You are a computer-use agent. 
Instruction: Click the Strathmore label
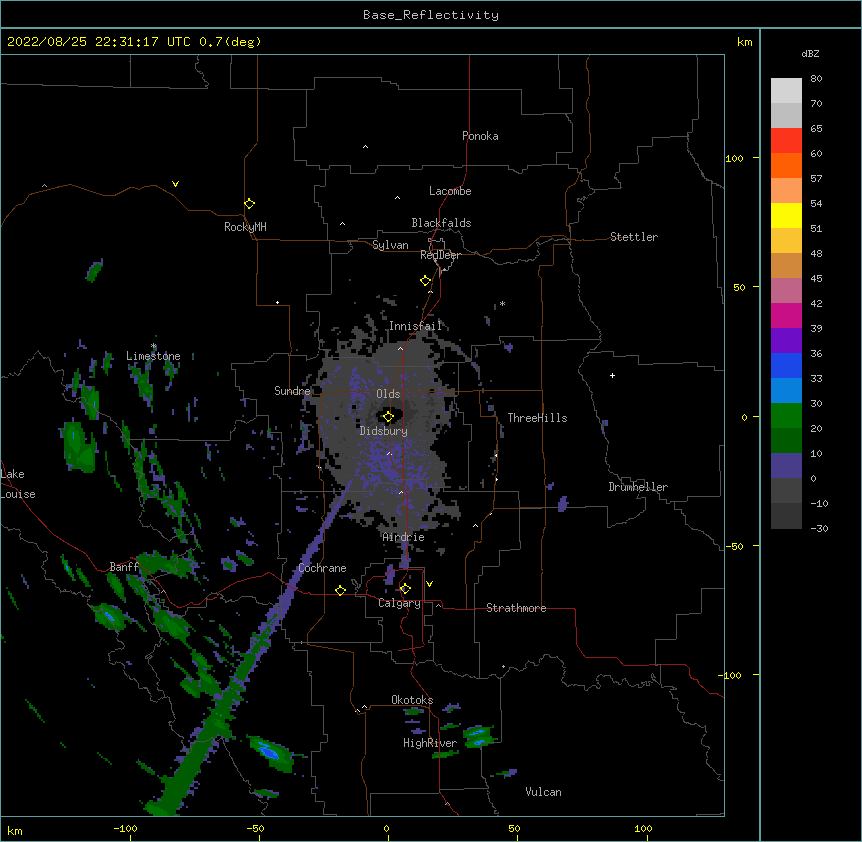pyautogui.click(x=516, y=608)
